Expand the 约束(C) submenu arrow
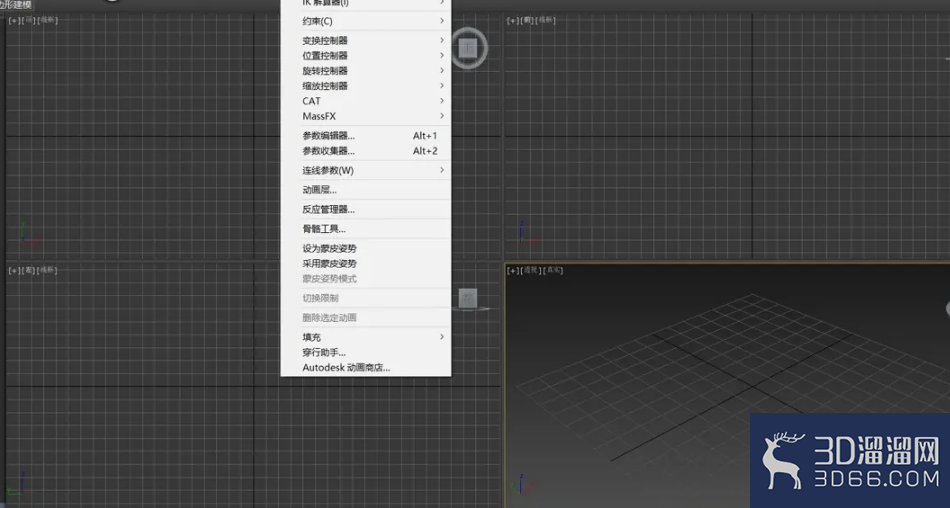The width and height of the screenshot is (950, 508). coord(442,21)
